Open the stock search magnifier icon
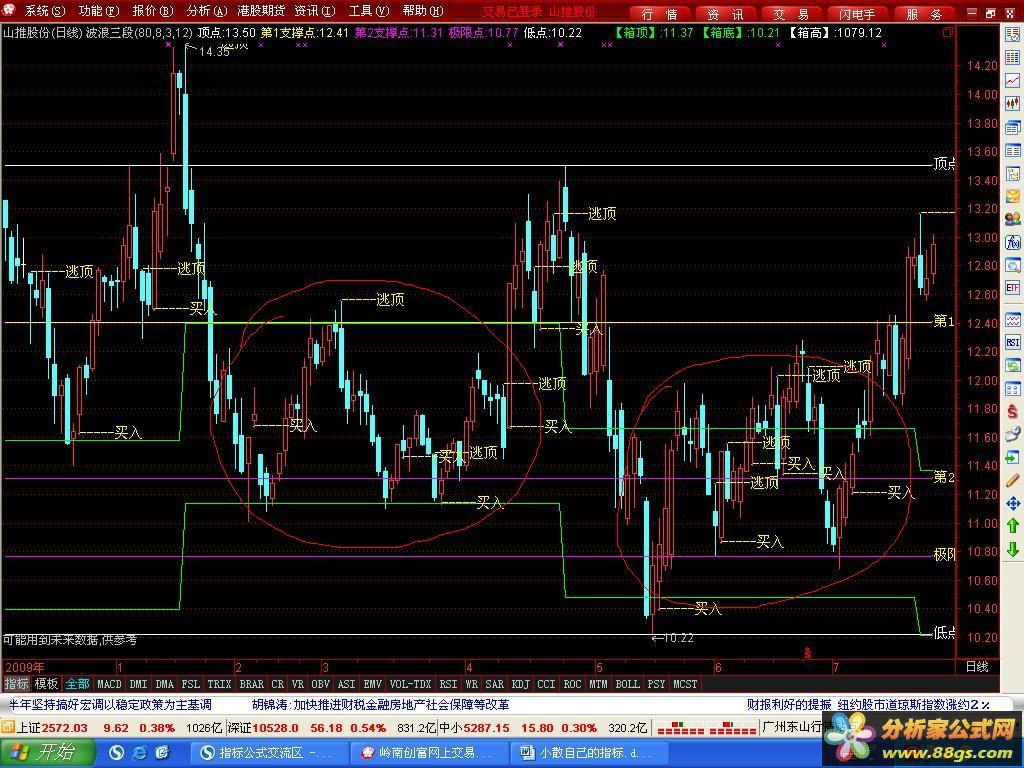 1012,265
